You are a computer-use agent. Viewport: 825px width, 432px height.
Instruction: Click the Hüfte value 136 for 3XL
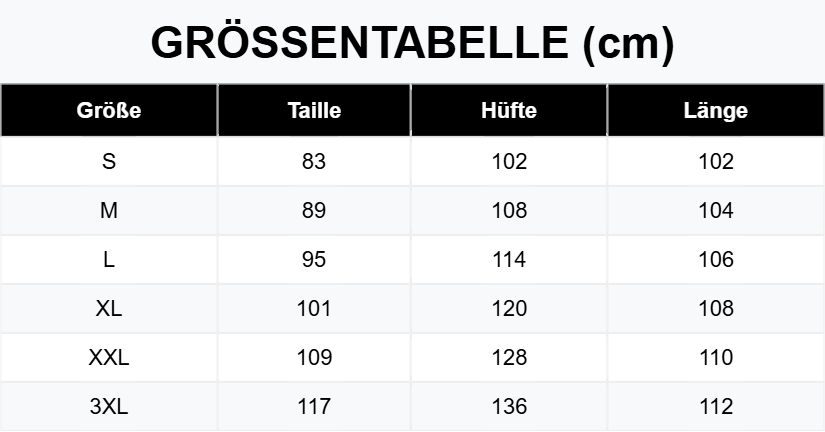[x=509, y=407]
